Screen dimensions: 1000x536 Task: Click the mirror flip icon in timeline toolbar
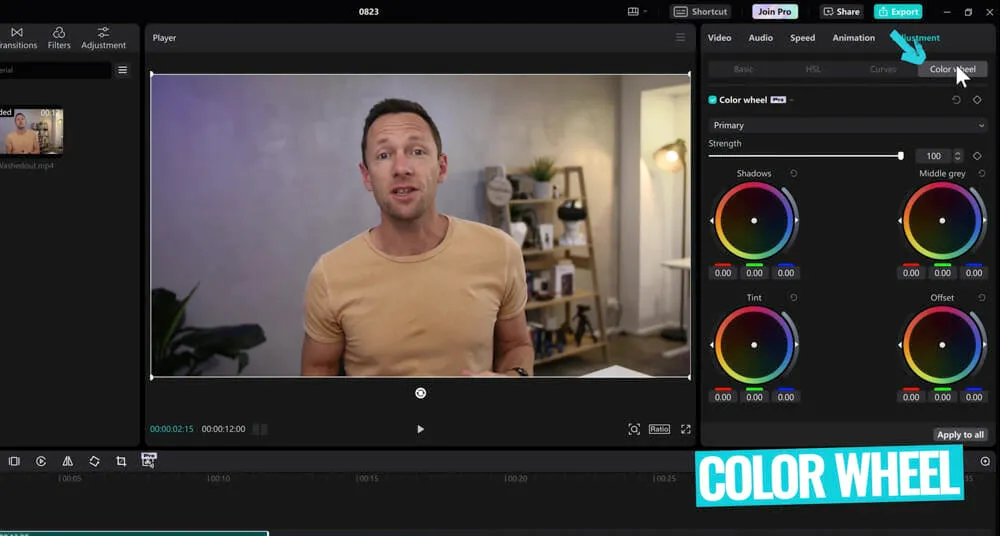point(67,461)
